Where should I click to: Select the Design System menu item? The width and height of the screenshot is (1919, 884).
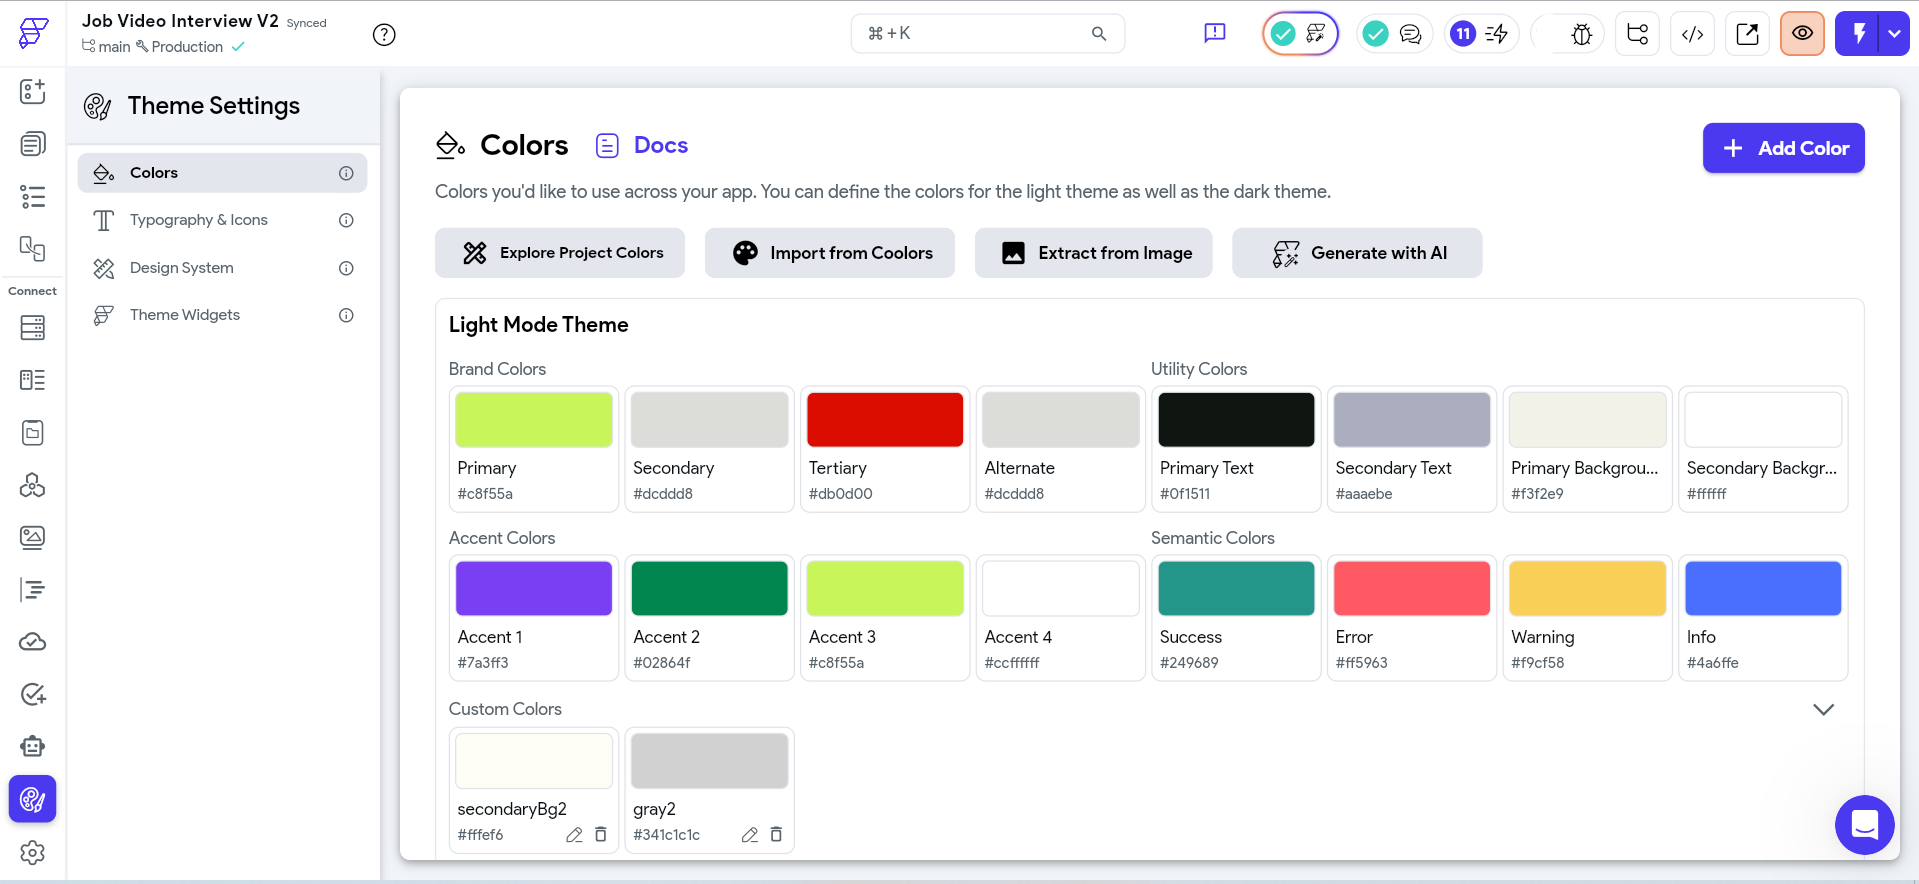click(182, 268)
